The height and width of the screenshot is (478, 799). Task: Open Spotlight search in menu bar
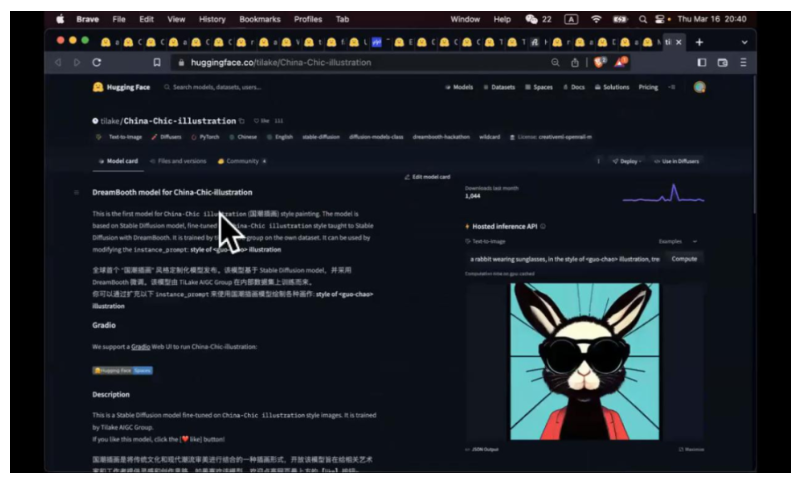pyautogui.click(x=643, y=19)
